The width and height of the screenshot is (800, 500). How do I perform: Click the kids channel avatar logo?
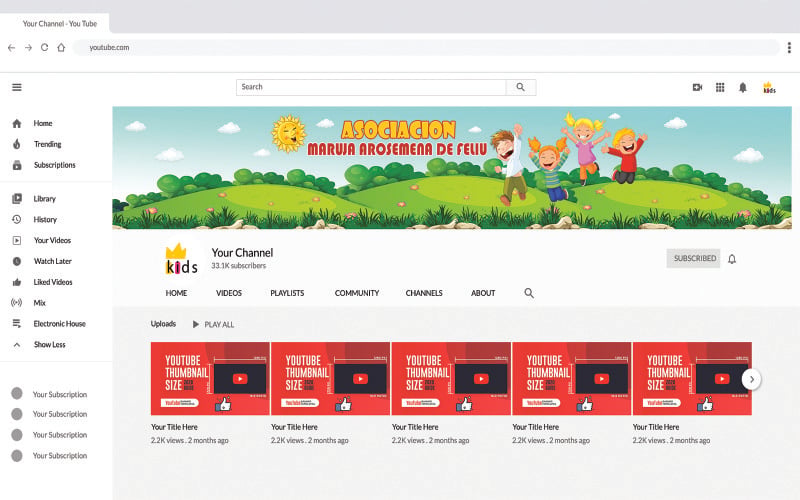click(181, 259)
